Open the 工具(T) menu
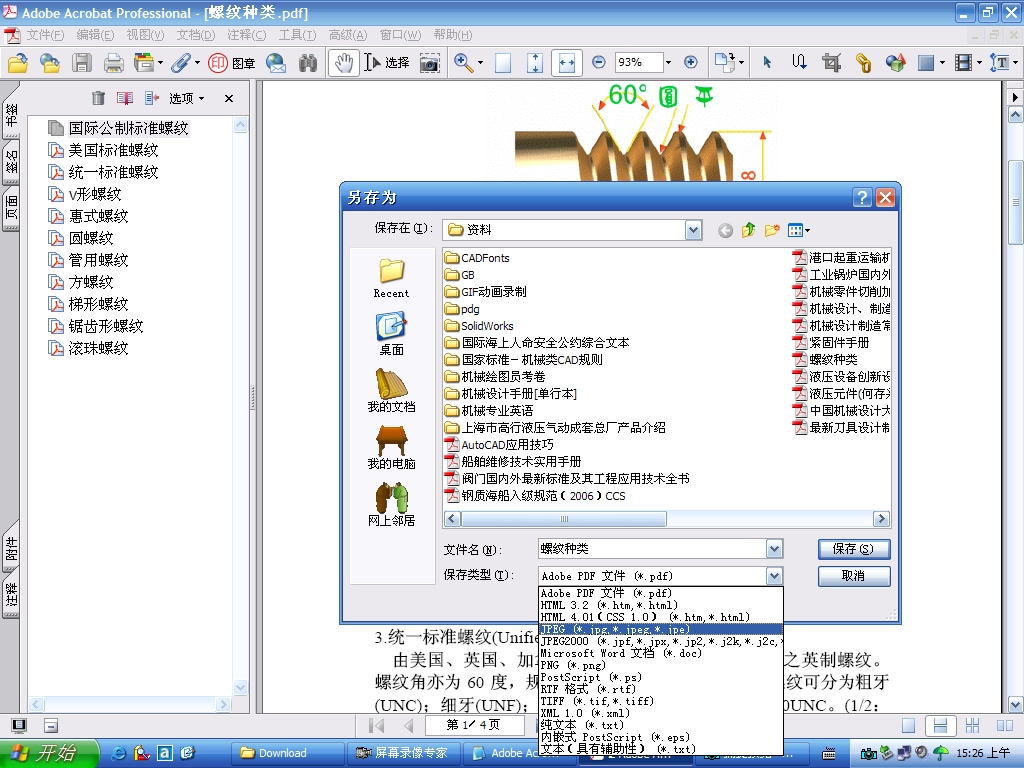This screenshot has height=768, width=1024. tap(297, 35)
